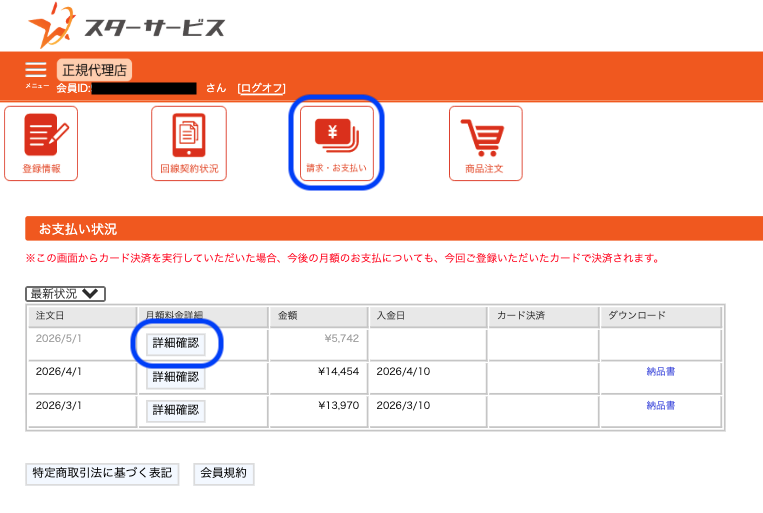The image size is (763, 513).
Task: Select the 2026/3/10 payment date cell
Action: coord(428,411)
